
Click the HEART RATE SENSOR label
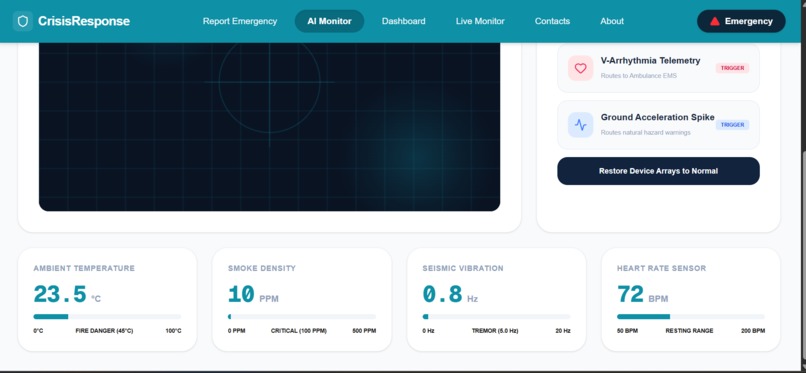point(661,268)
